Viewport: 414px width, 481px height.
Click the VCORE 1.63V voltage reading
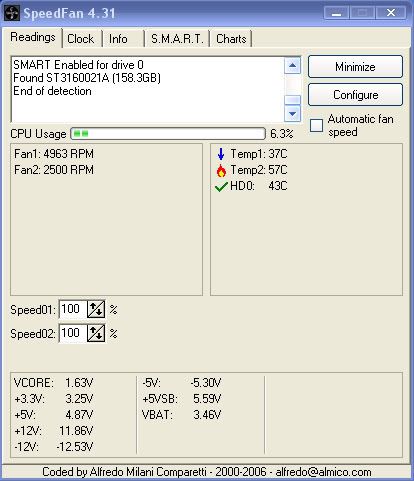(53, 383)
